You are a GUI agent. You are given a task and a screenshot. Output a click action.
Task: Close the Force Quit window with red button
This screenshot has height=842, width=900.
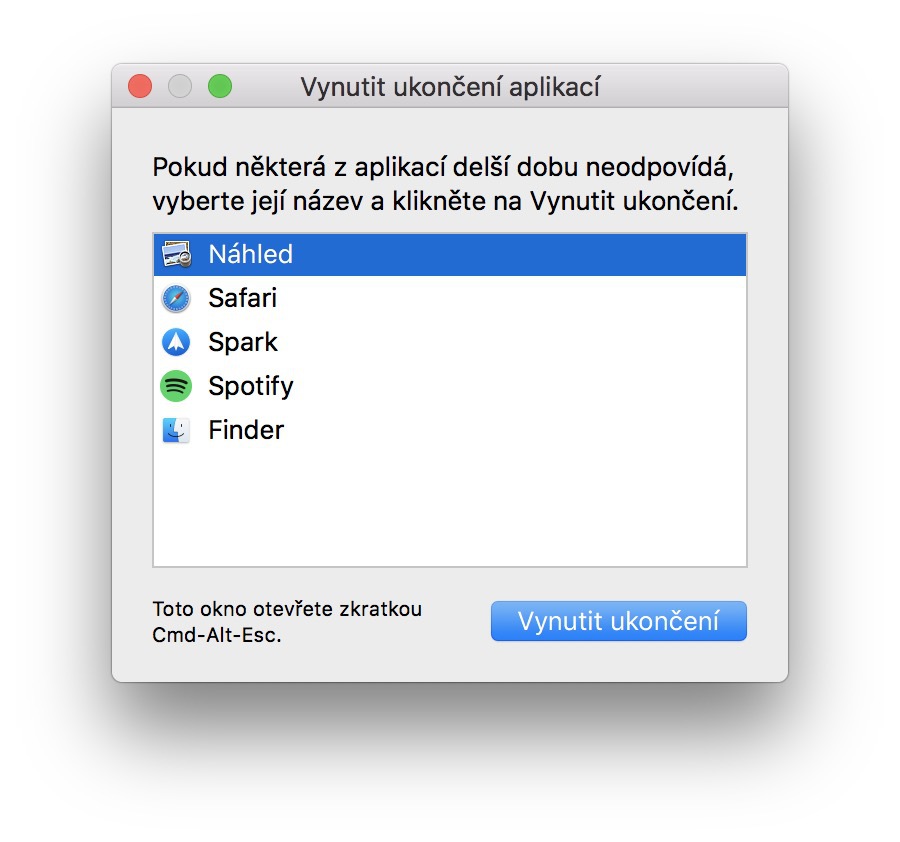click(x=140, y=87)
